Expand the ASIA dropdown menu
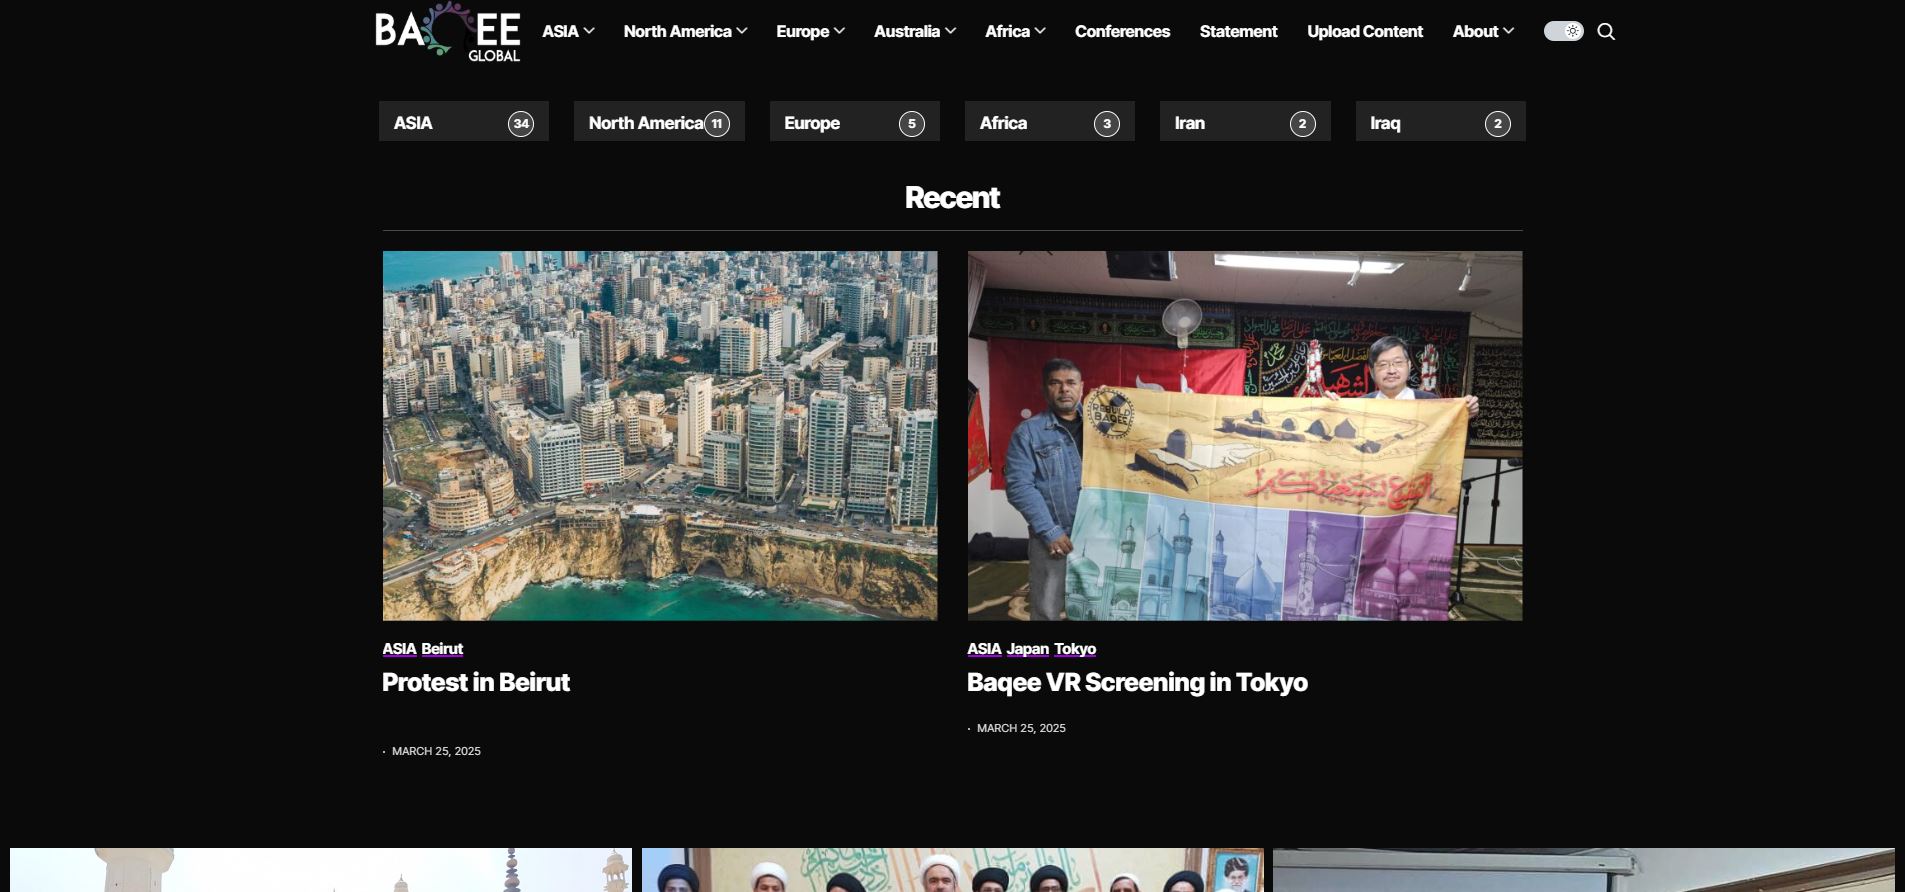The height and width of the screenshot is (892, 1905). pyautogui.click(x=568, y=32)
